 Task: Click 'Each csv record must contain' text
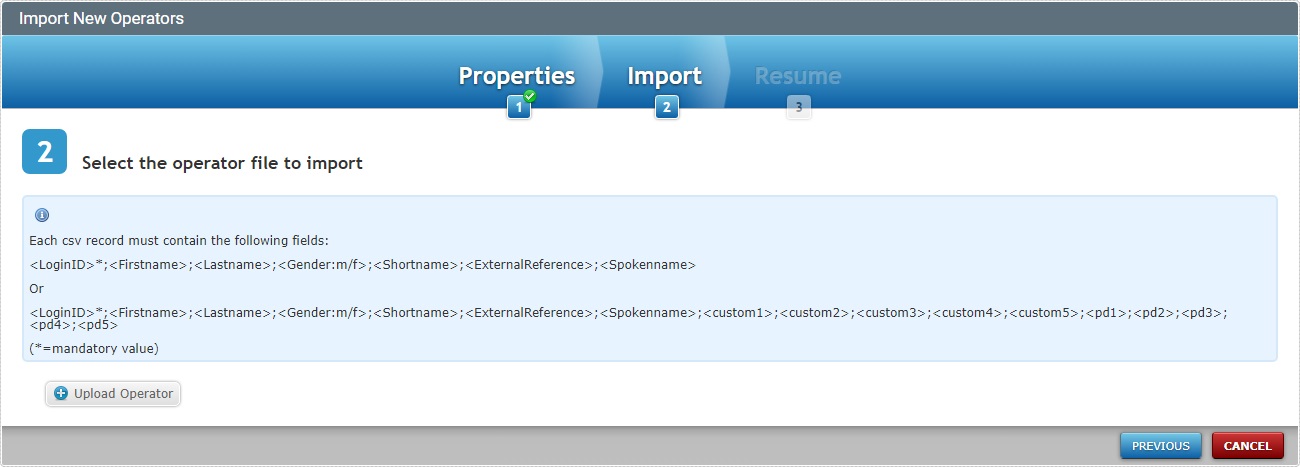(x=179, y=241)
